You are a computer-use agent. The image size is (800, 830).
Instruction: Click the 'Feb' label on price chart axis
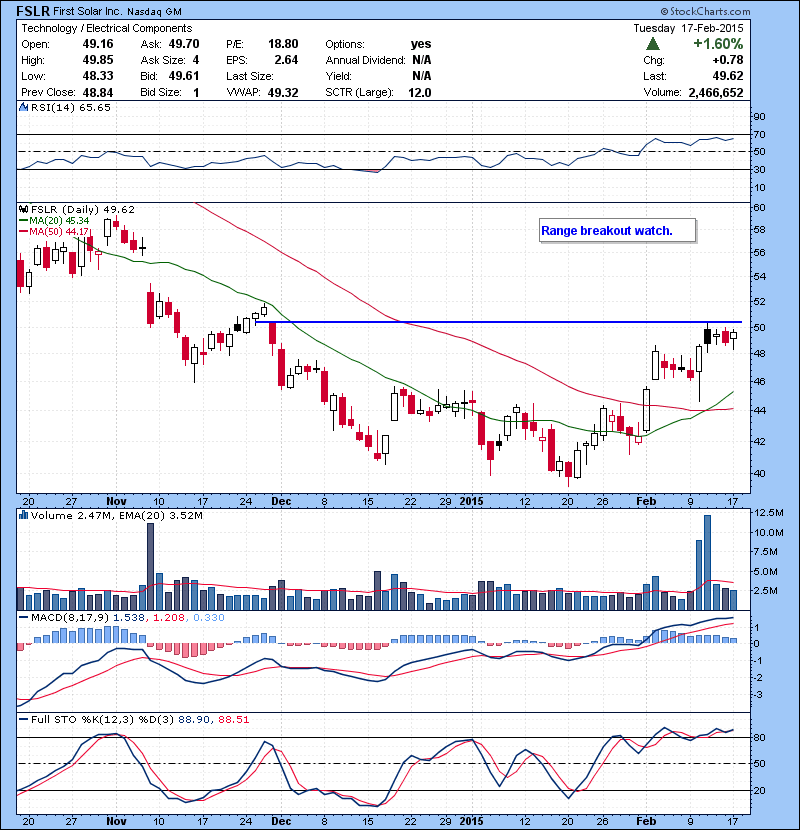click(x=646, y=501)
